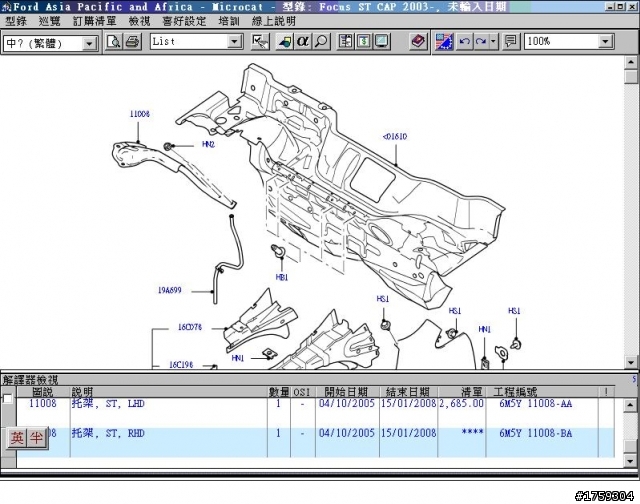Click the 16C198 callout label
This screenshot has width=640, height=504.
(181, 364)
